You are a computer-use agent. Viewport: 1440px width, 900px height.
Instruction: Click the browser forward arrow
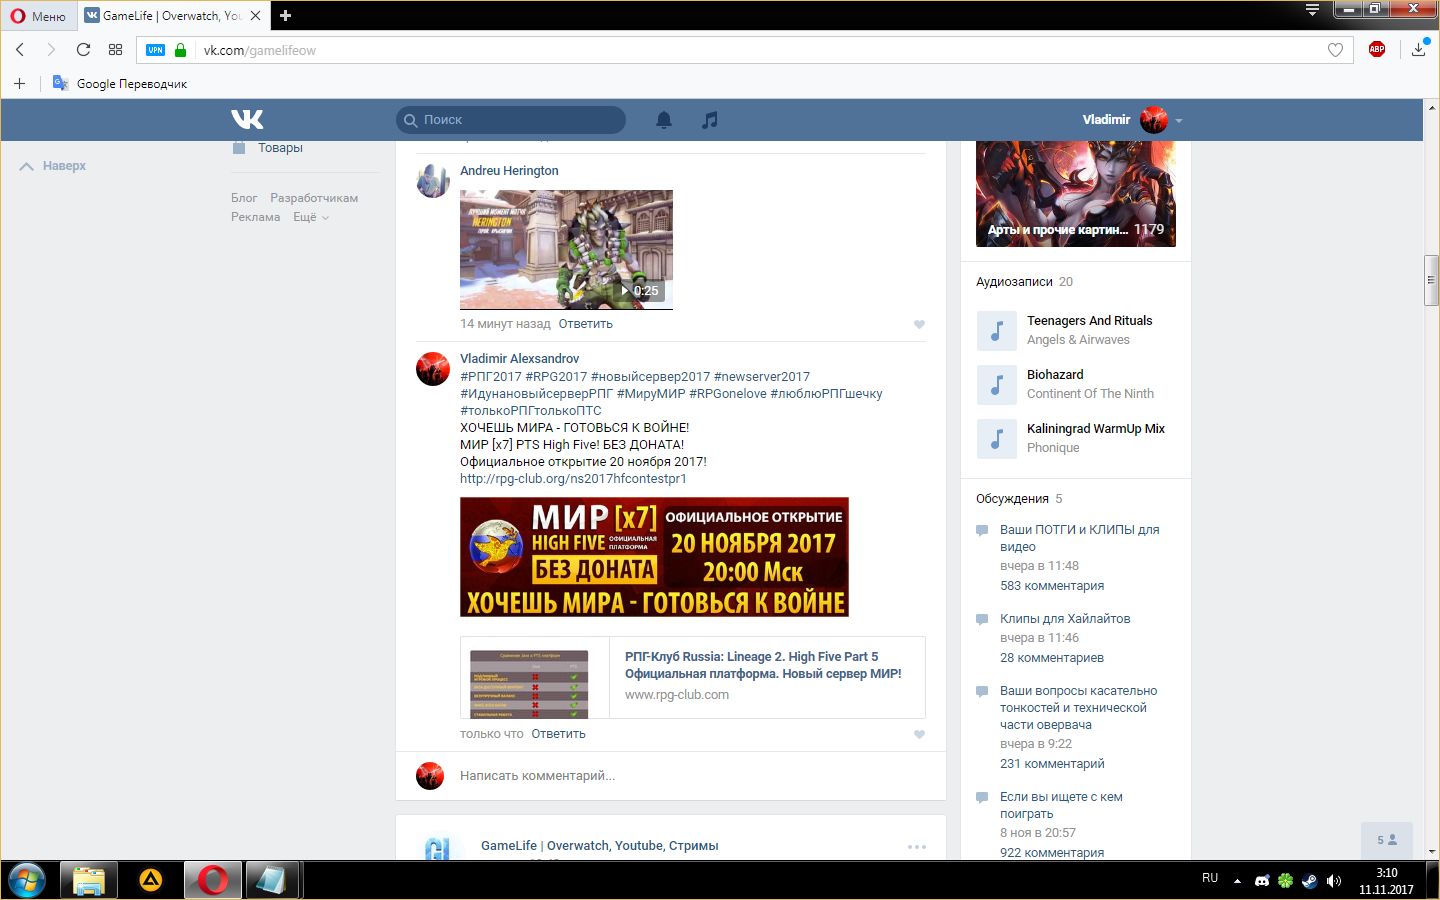(51, 50)
